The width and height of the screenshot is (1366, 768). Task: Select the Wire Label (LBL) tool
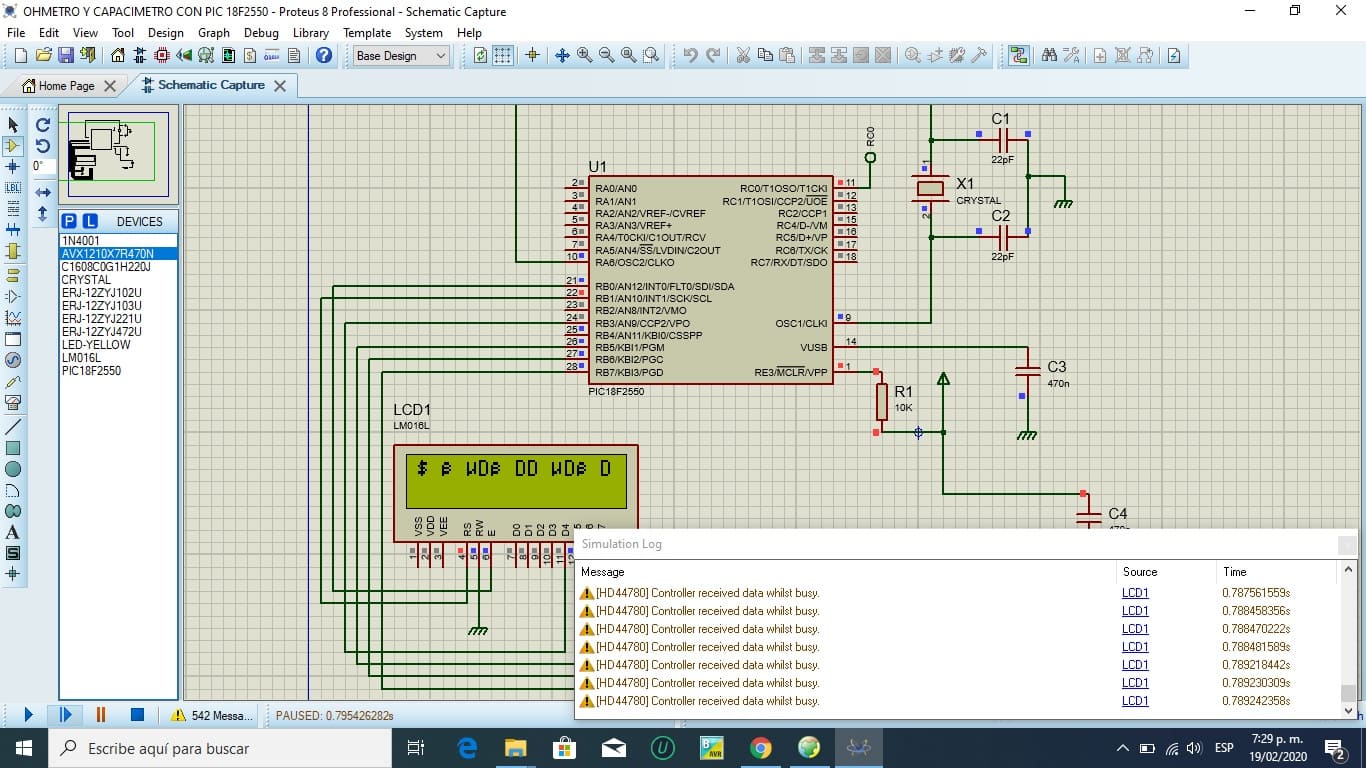click(13, 188)
